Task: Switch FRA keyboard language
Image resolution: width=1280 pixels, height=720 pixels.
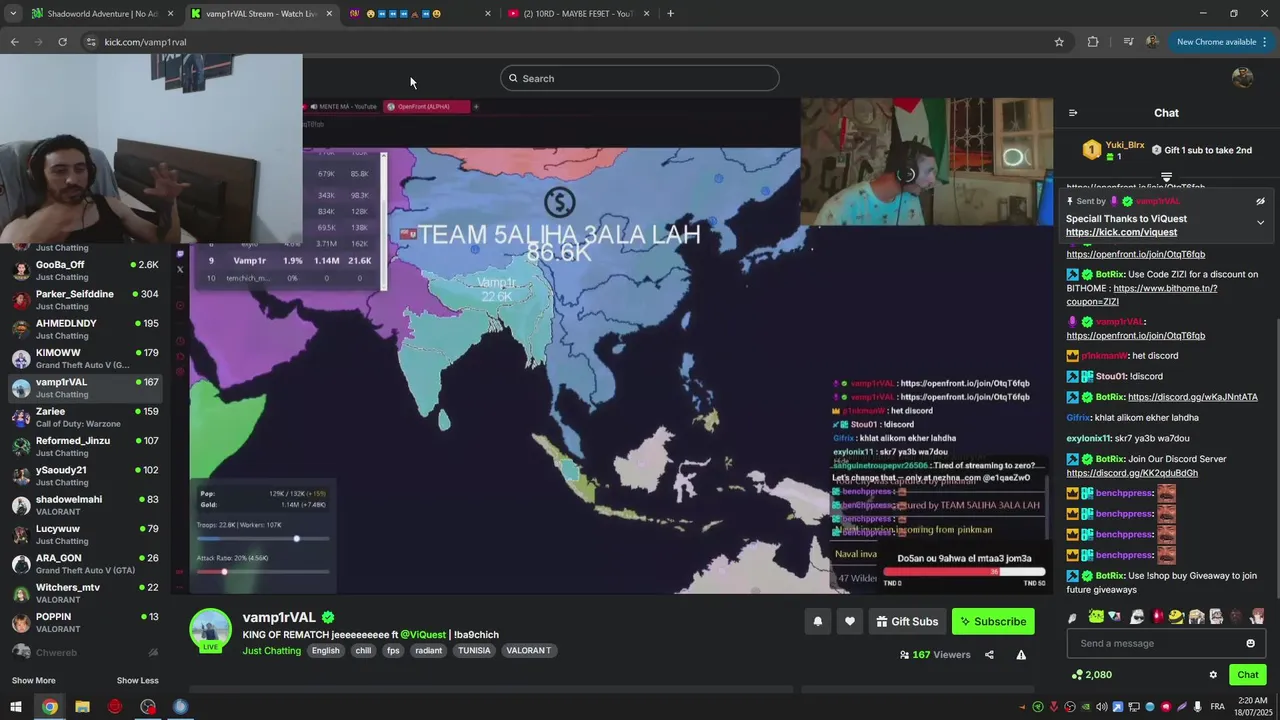Action: pyautogui.click(x=1217, y=707)
